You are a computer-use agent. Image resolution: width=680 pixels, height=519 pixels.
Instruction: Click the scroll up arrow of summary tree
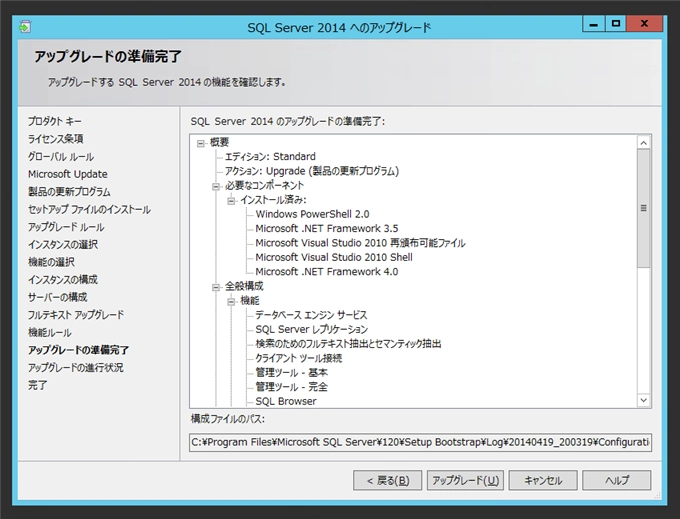(644, 143)
